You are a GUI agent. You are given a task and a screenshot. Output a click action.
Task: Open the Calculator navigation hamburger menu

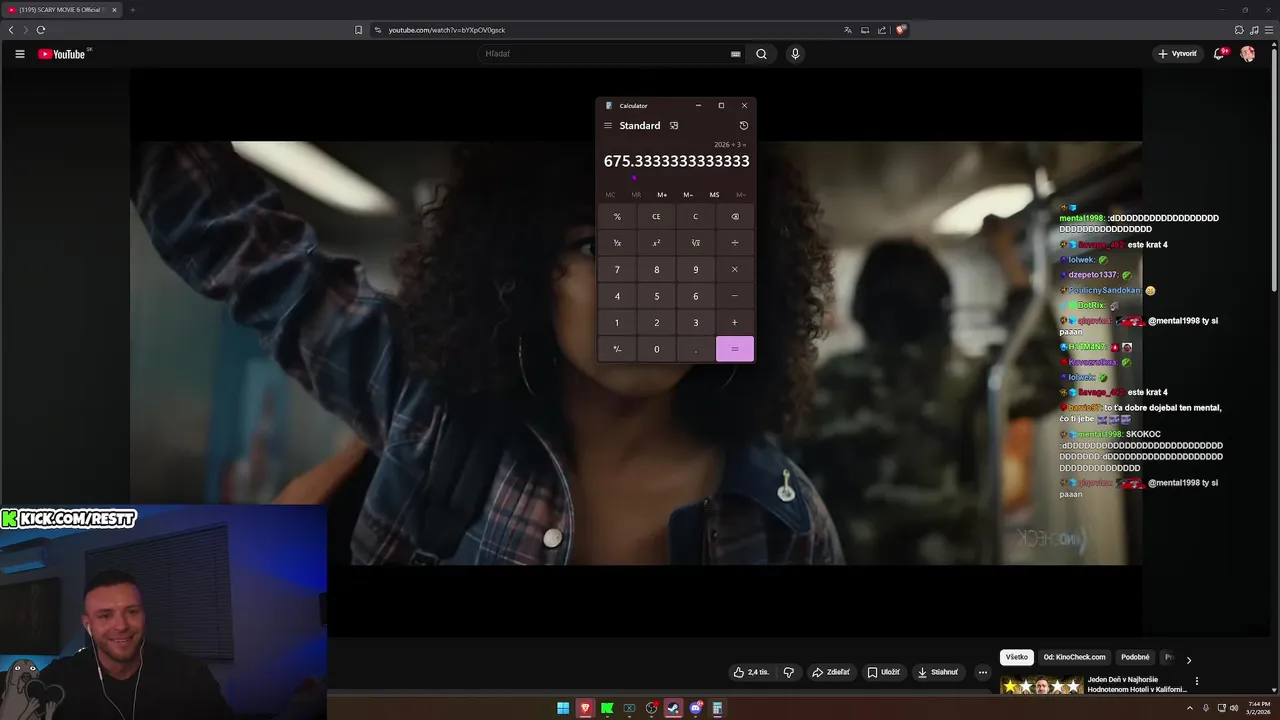pos(607,126)
